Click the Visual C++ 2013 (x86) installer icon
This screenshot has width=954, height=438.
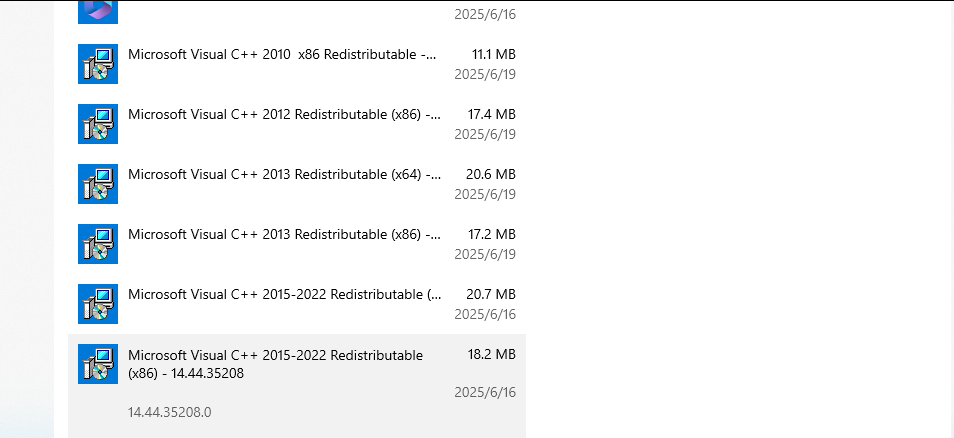point(98,244)
